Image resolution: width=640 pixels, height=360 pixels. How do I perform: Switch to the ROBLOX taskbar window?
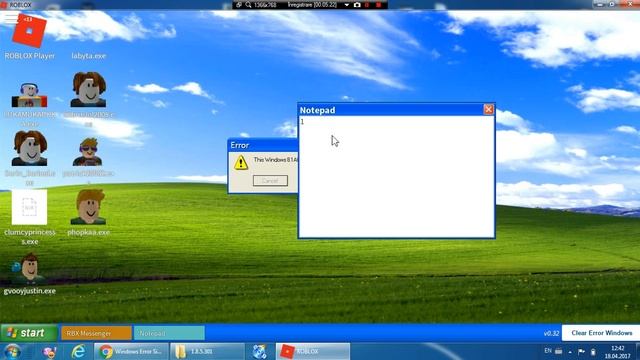[313, 351]
